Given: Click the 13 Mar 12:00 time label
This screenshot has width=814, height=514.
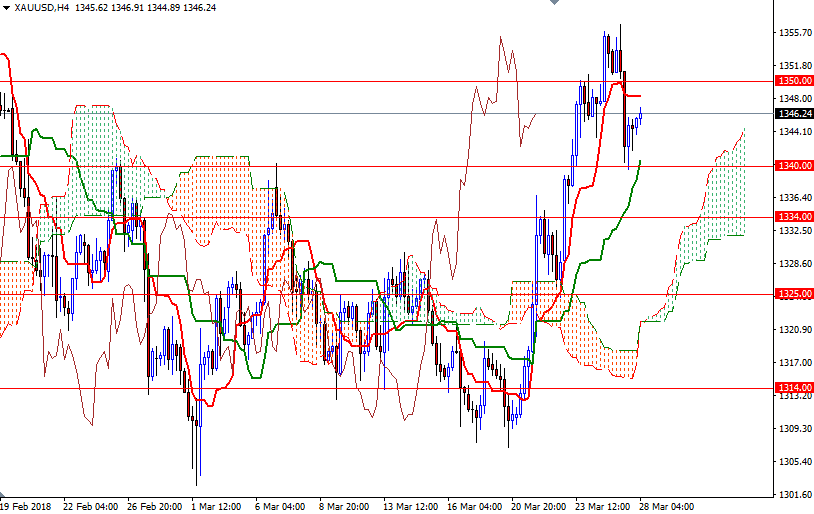Looking at the screenshot, I should tap(410, 506).
